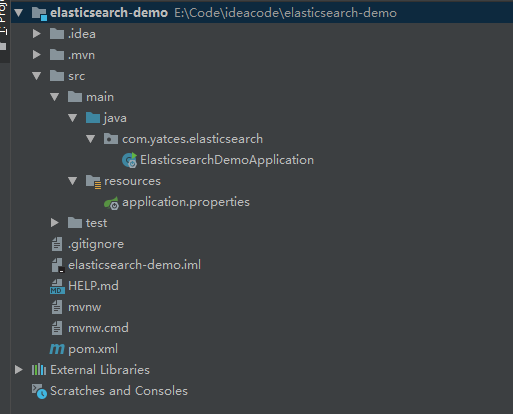The image size is (513, 414).
Task: Click the elasticsearch-demo.iml file icon
Action: [58, 265]
